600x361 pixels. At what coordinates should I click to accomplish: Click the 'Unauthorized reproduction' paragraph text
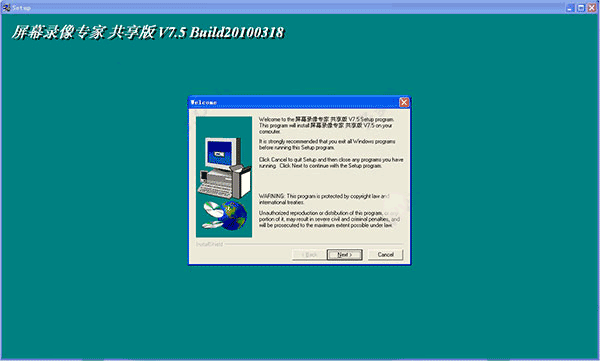(329, 219)
